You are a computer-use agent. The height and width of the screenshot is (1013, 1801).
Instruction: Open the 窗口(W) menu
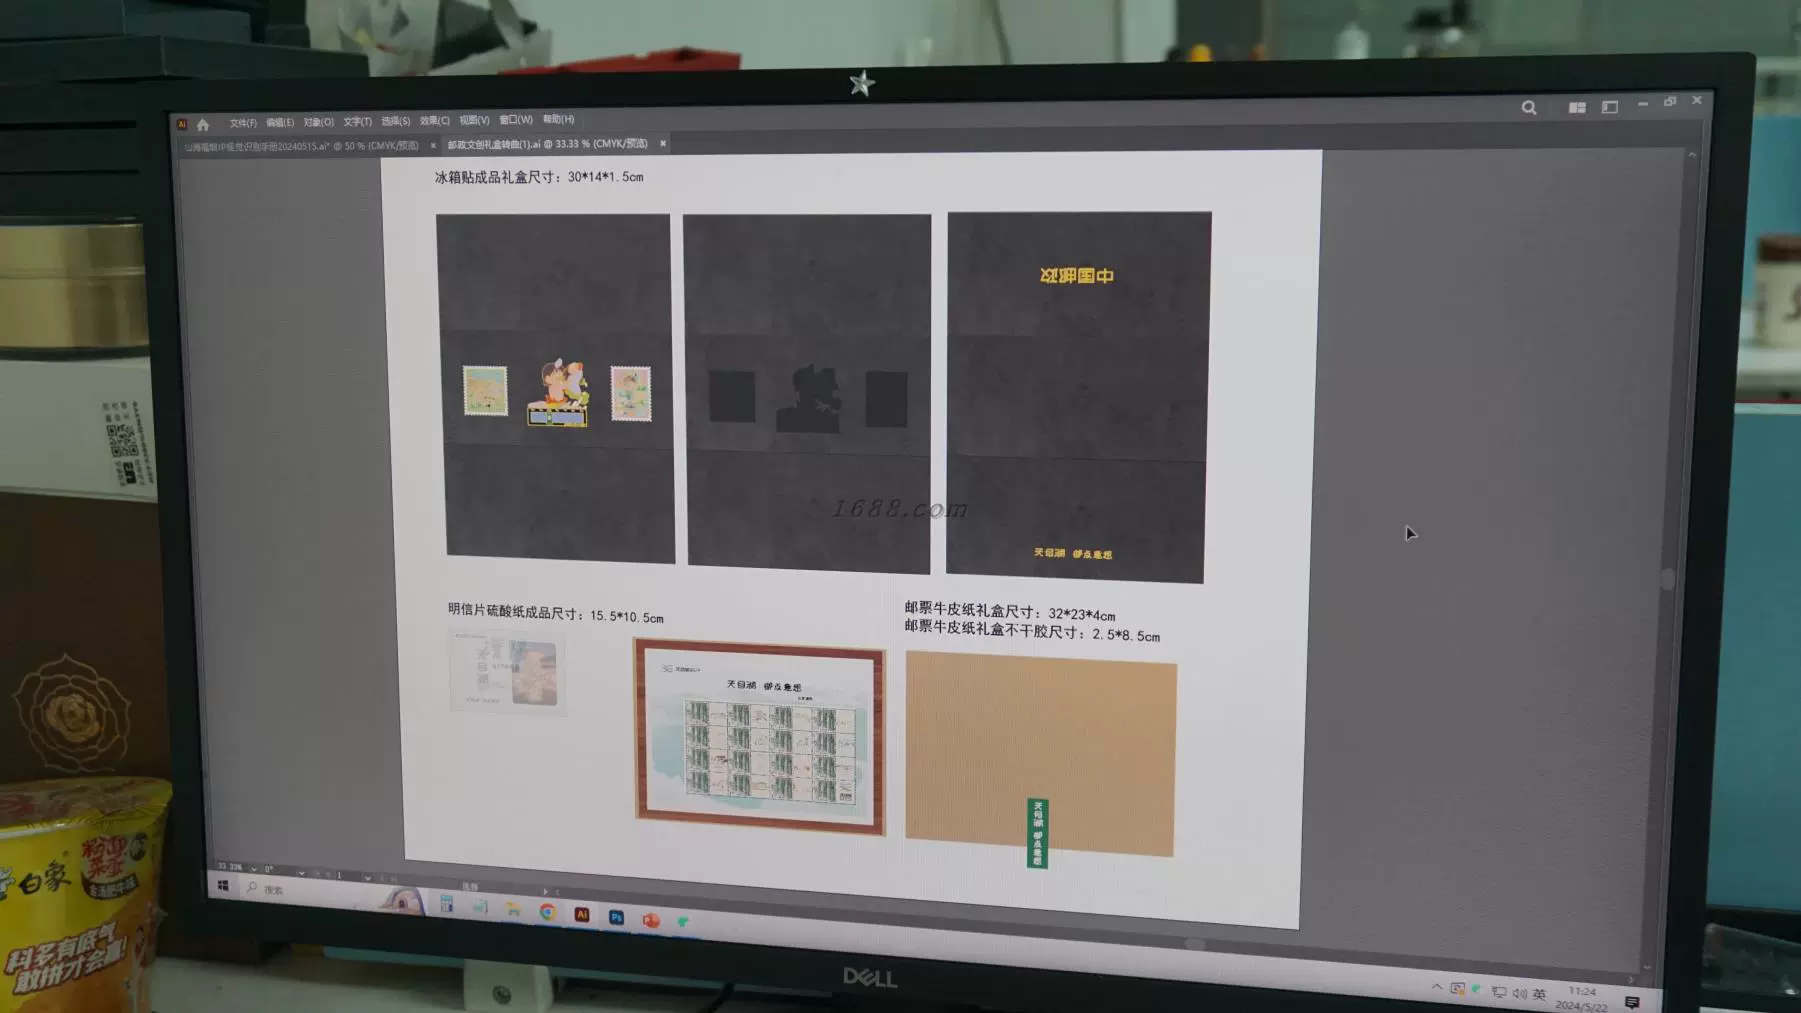(x=515, y=120)
